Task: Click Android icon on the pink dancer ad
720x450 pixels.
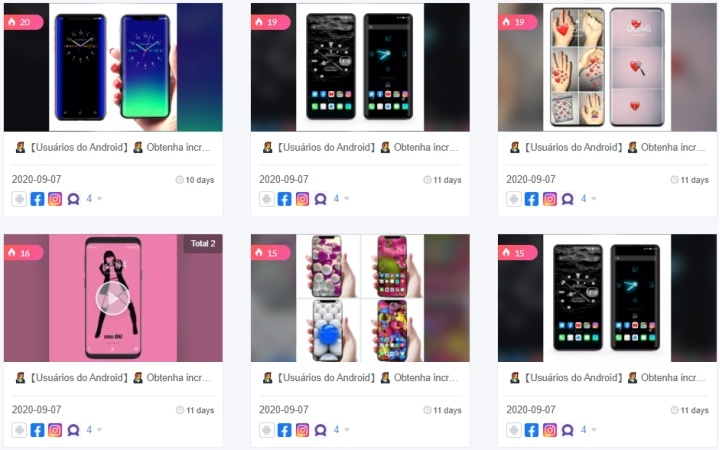Action: [19, 430]
